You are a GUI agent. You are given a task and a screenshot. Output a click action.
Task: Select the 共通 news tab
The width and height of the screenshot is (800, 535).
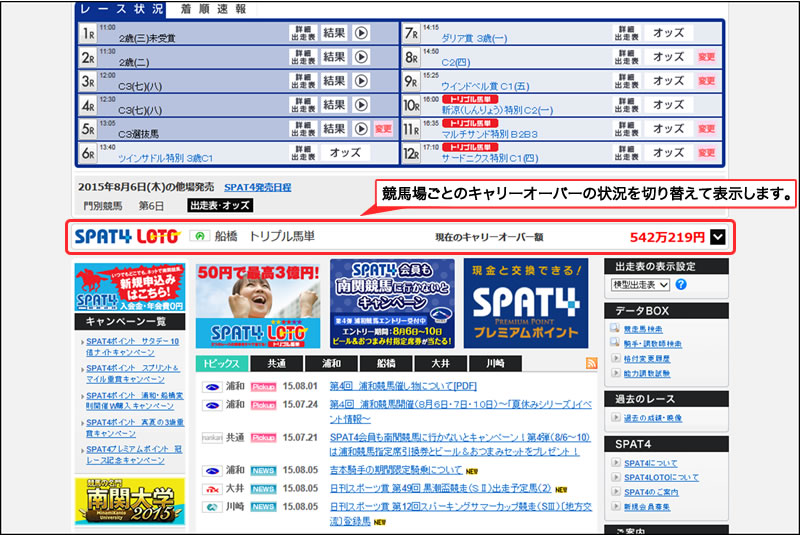277,364
